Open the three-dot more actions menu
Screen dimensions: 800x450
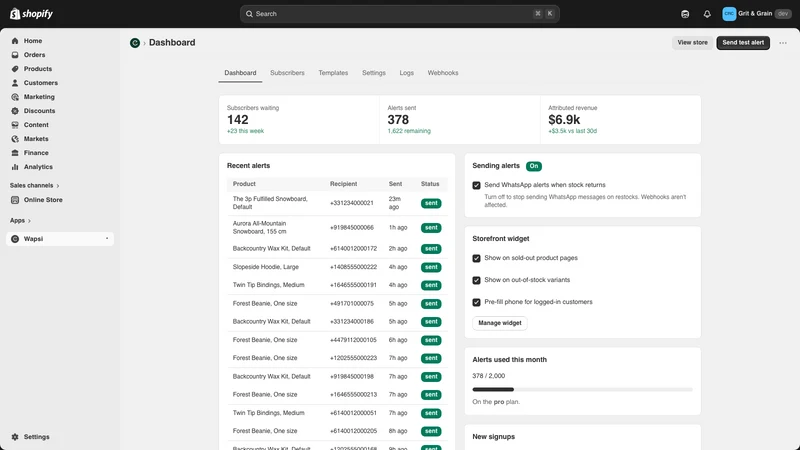[x=783, y=43]
